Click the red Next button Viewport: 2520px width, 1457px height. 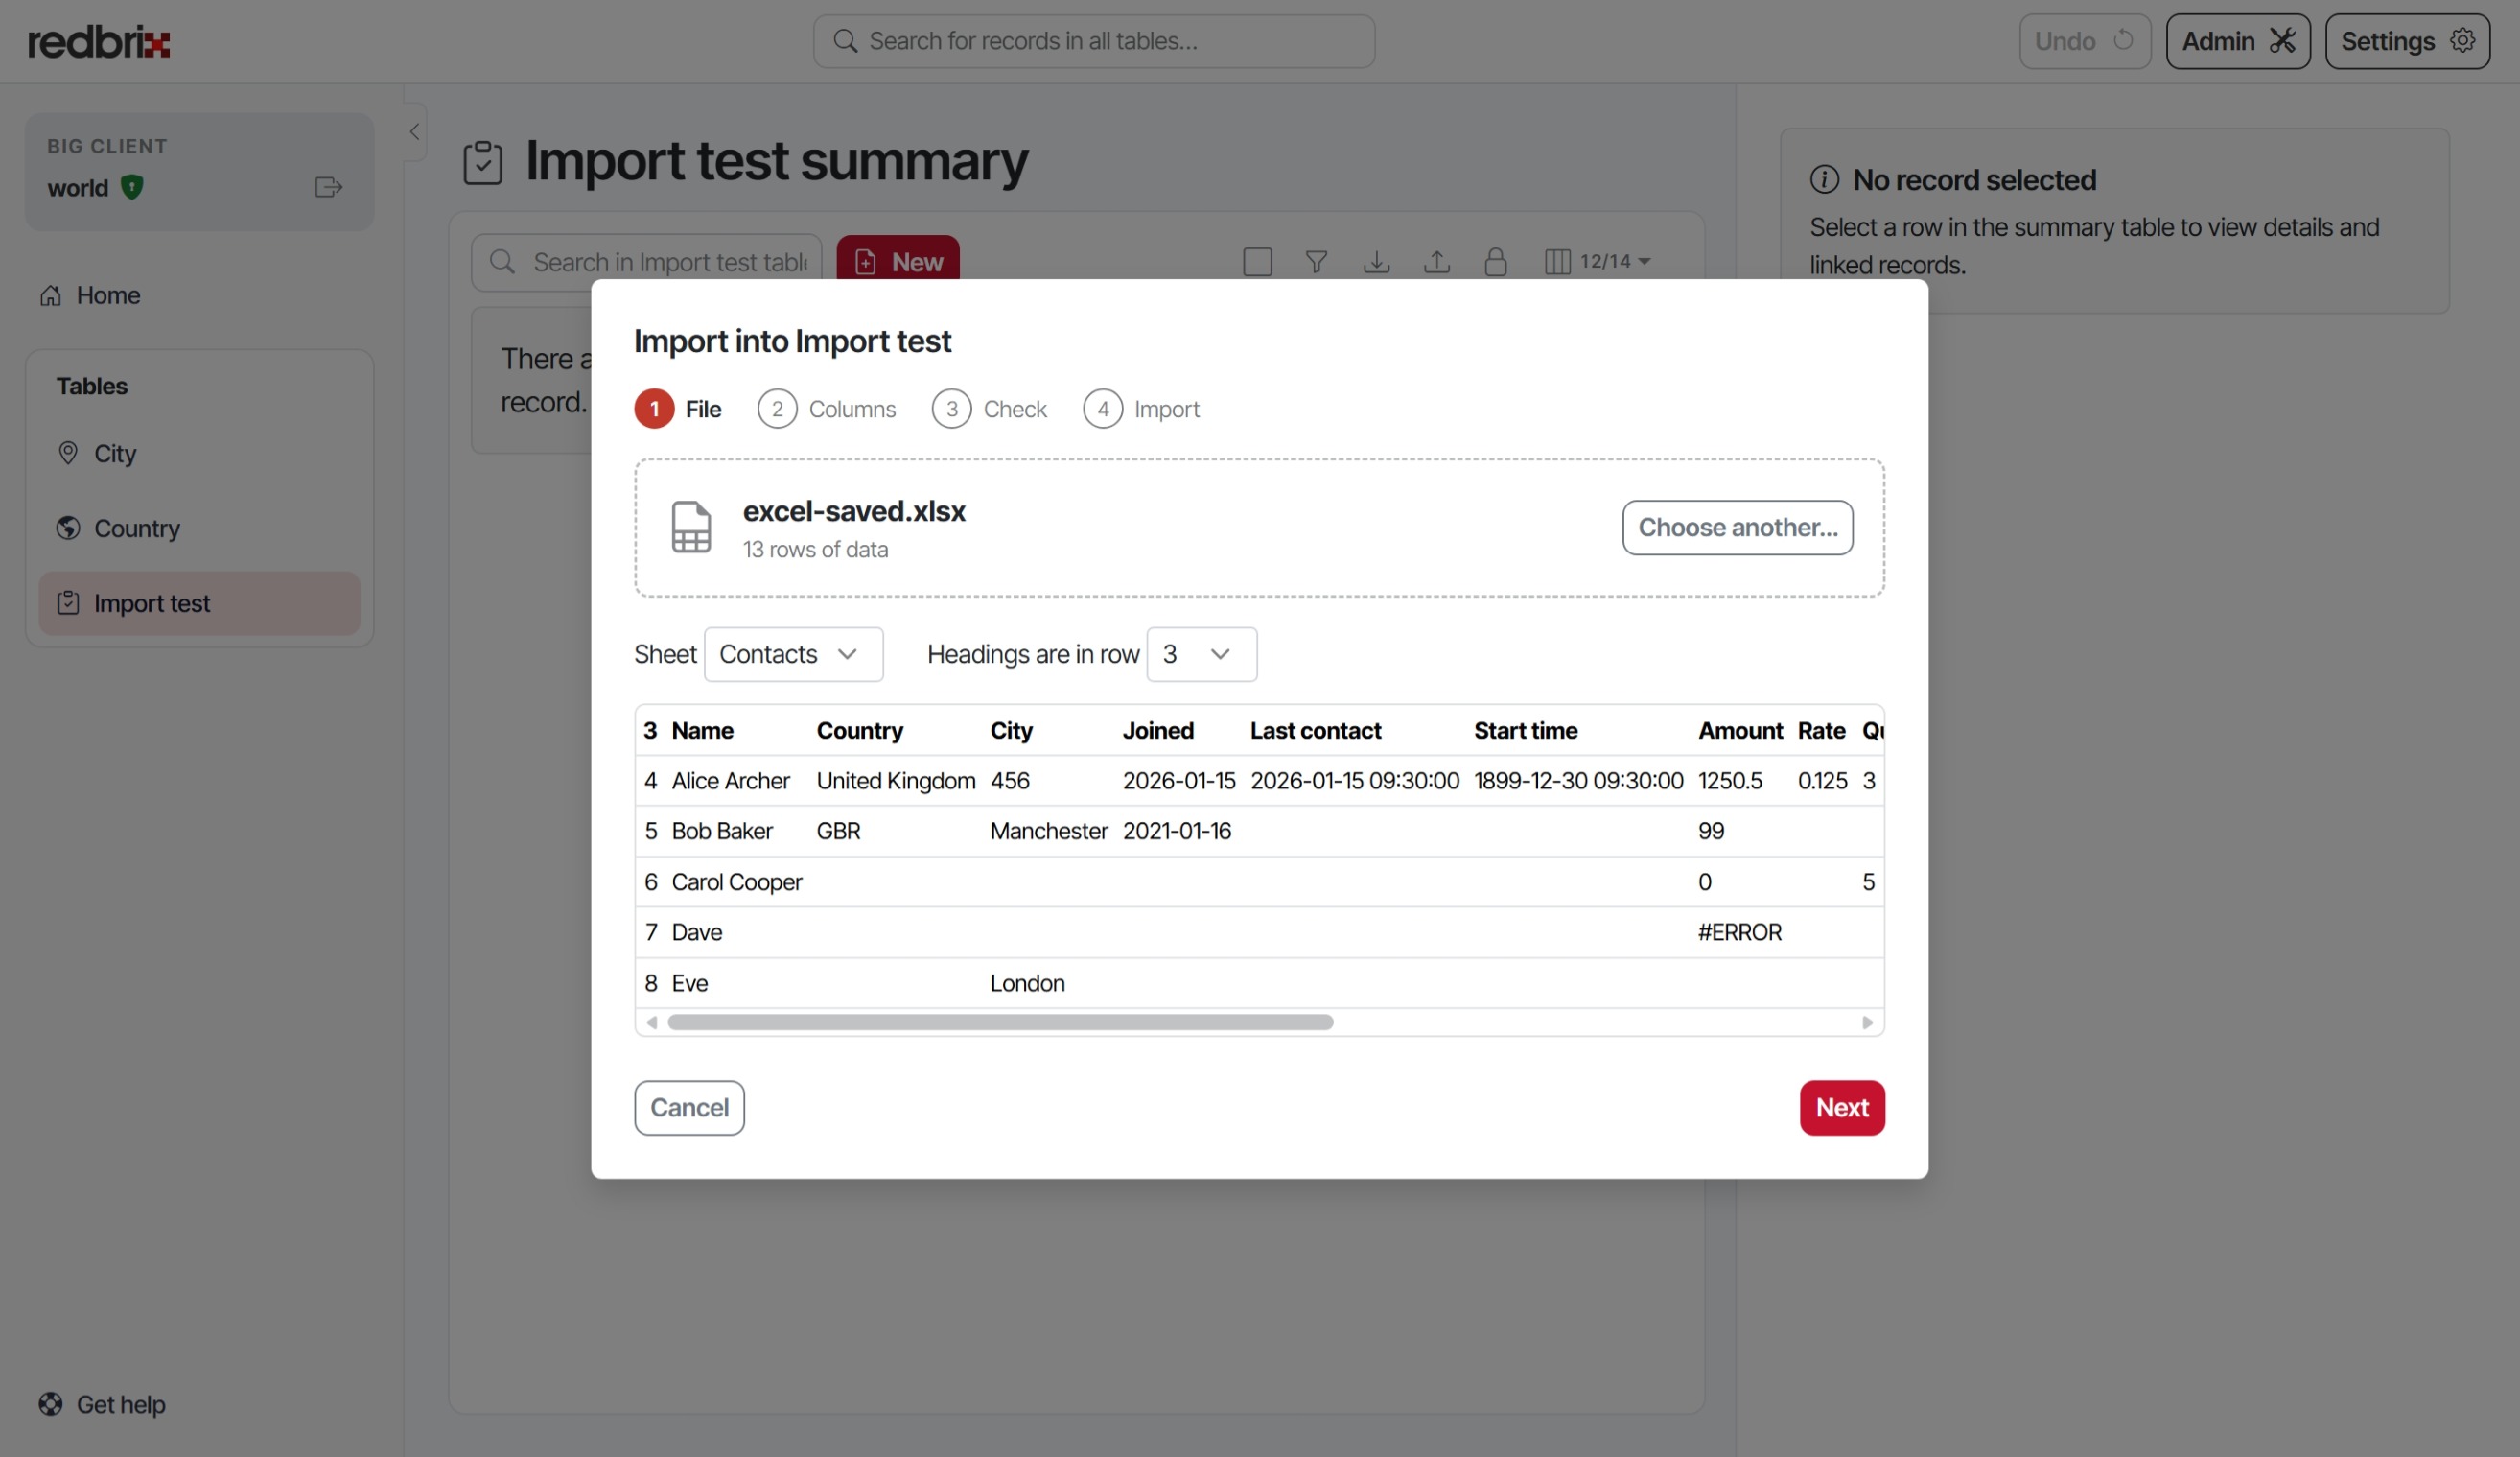pos(1842,1108)
